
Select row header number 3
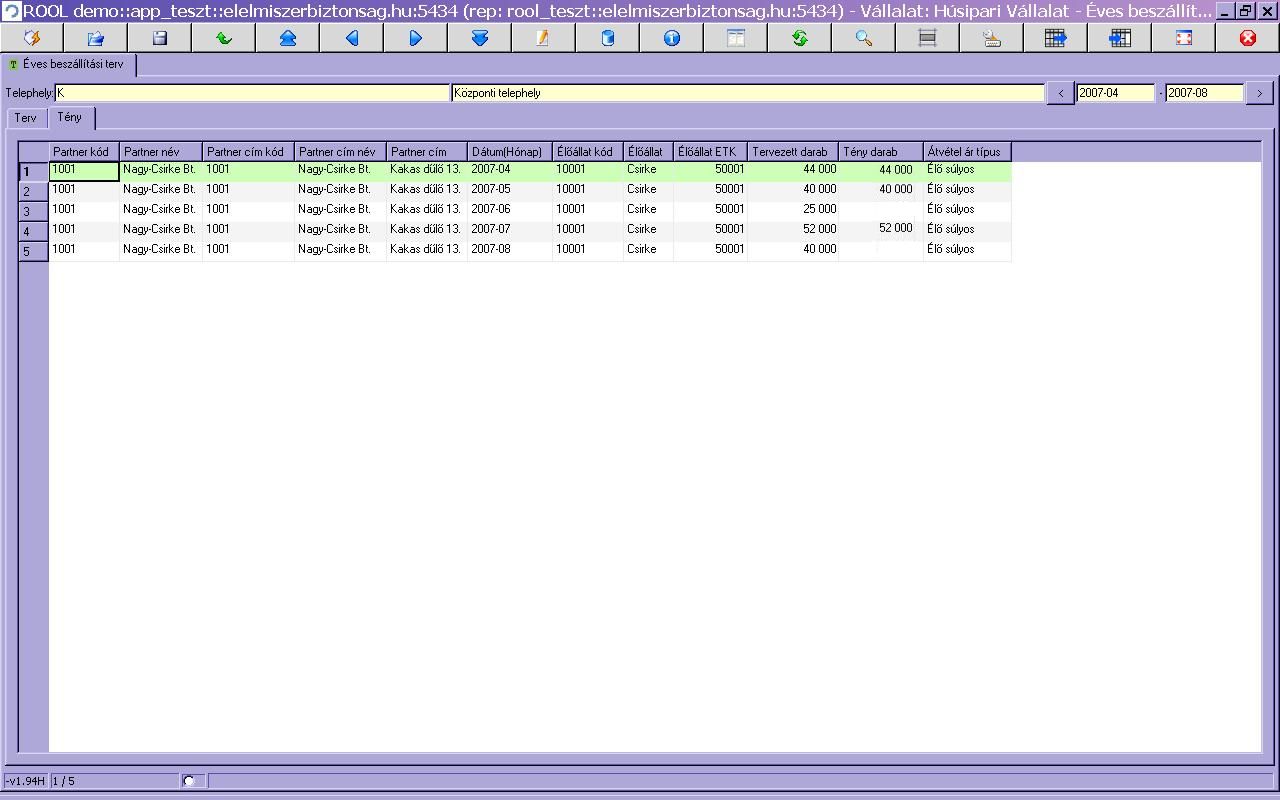click(34, 211)
